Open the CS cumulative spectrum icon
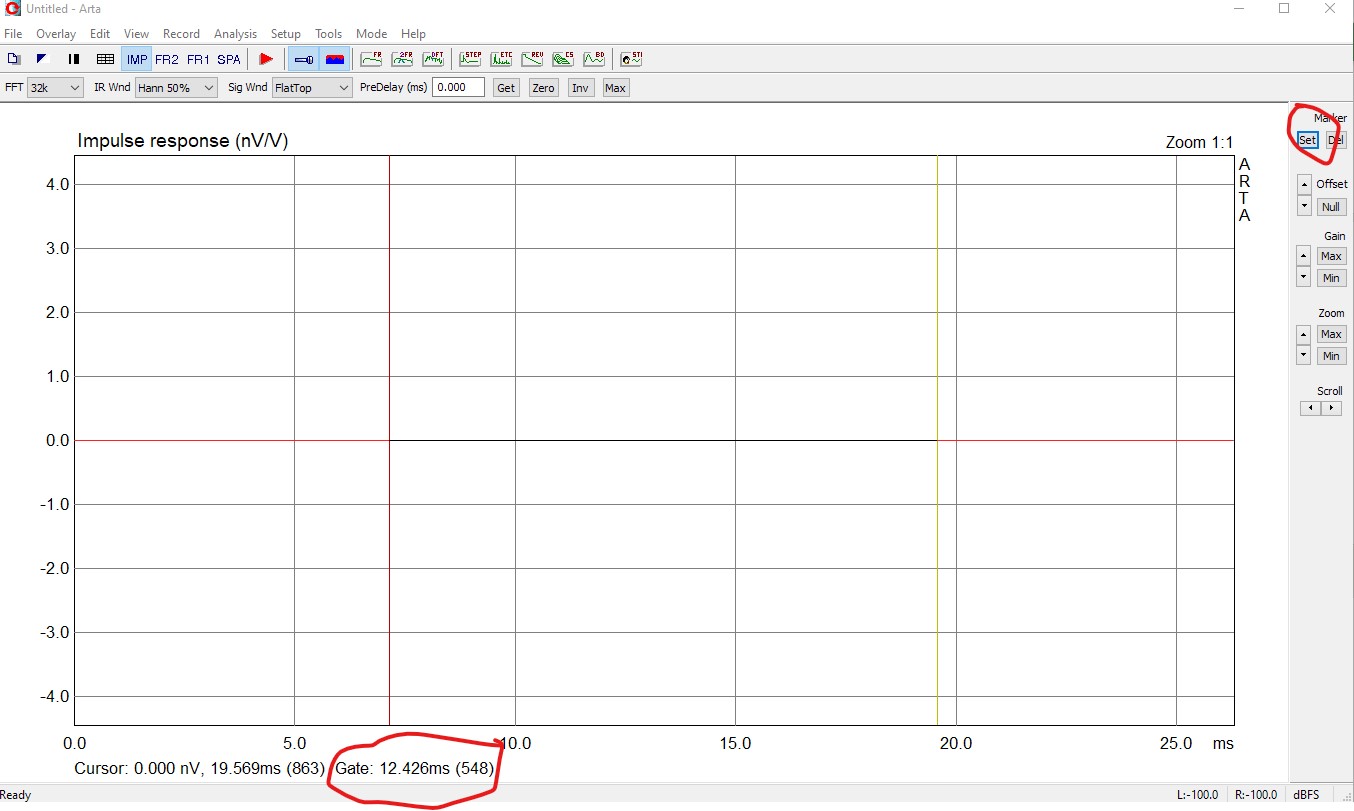Screen dimensions: 1354x811 click(x=563, y=59)
